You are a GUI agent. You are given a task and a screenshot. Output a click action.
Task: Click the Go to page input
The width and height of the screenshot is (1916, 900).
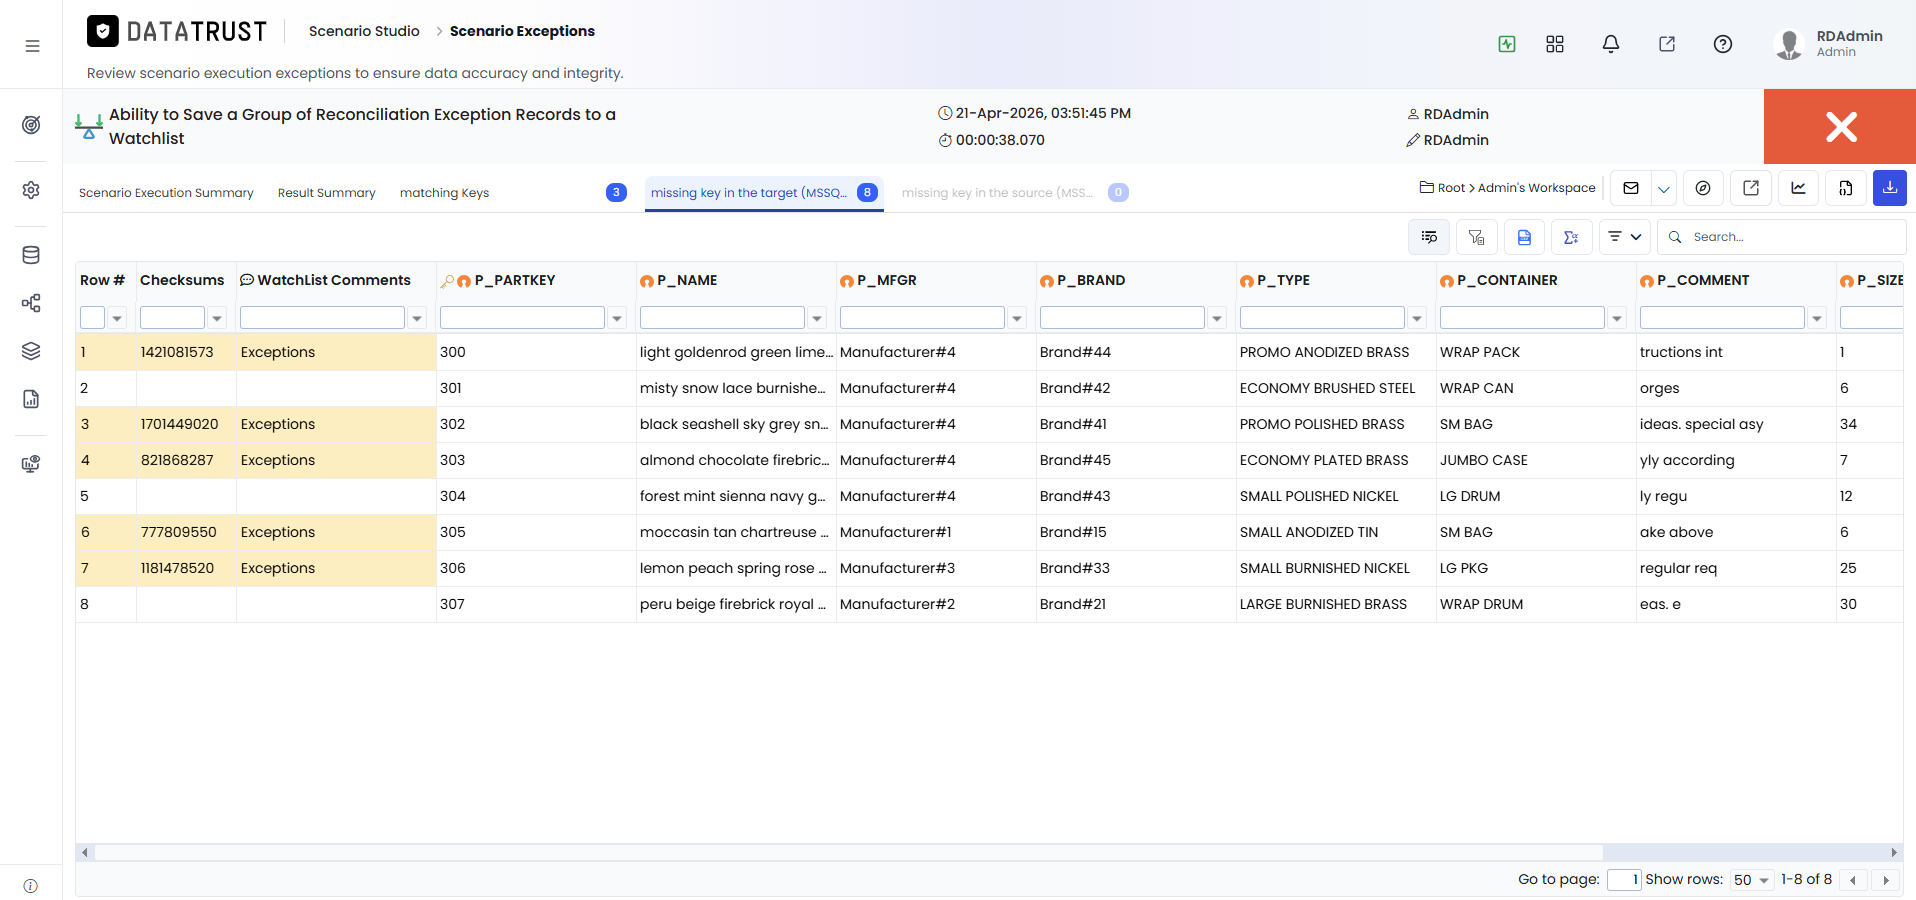(1624, 880)
